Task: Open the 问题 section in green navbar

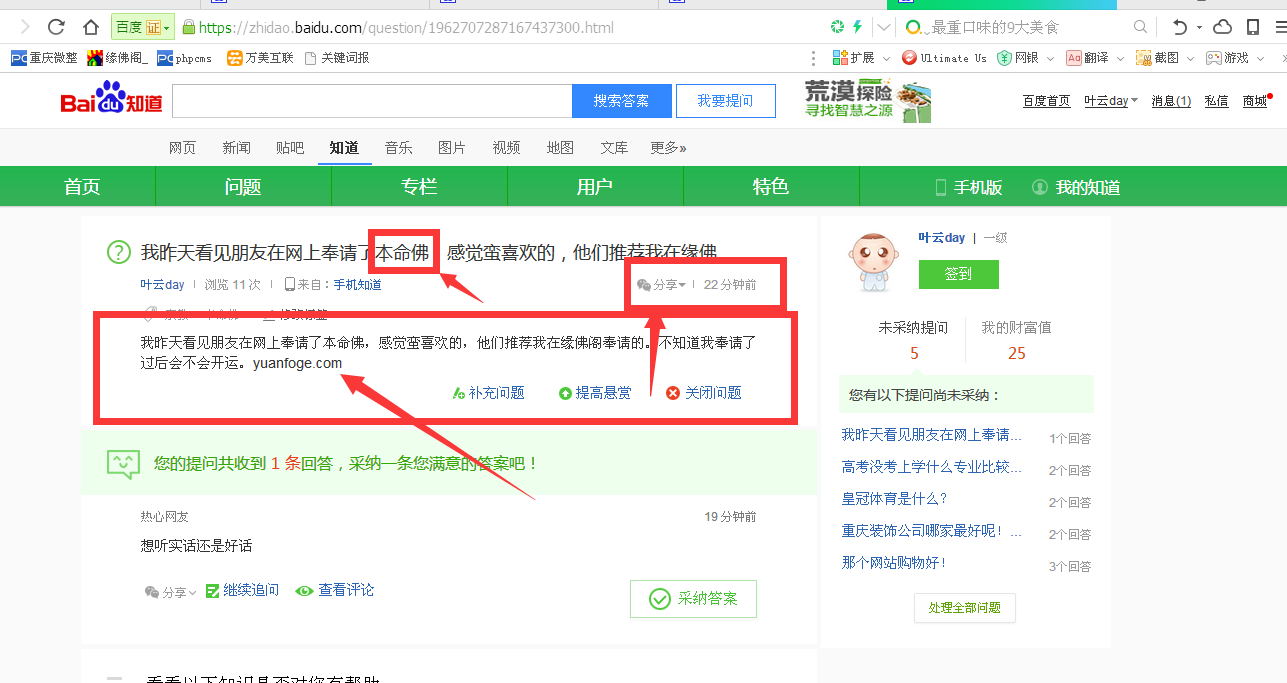Action: [243, 187]
